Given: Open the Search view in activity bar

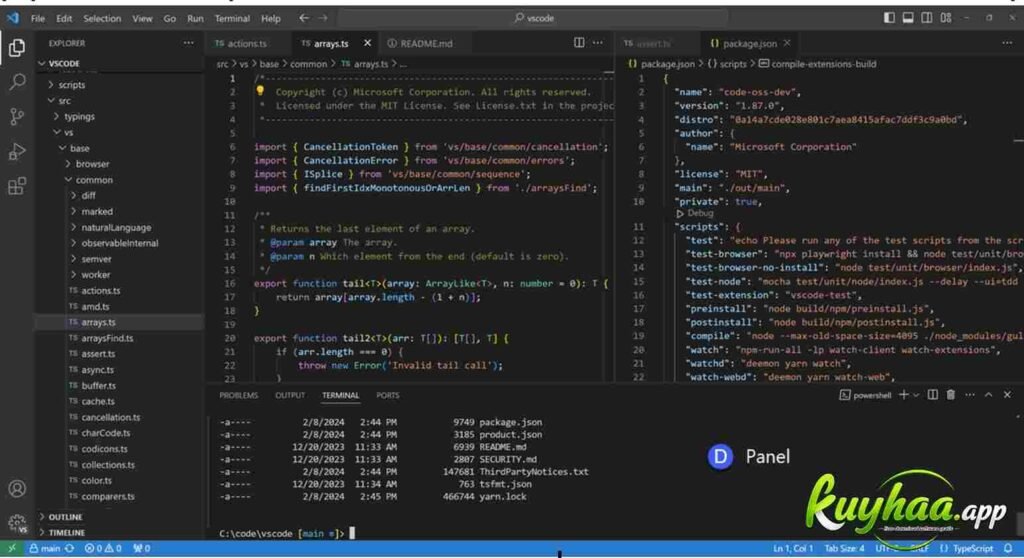Looking at the screenshot, I should tap(17, 82).
